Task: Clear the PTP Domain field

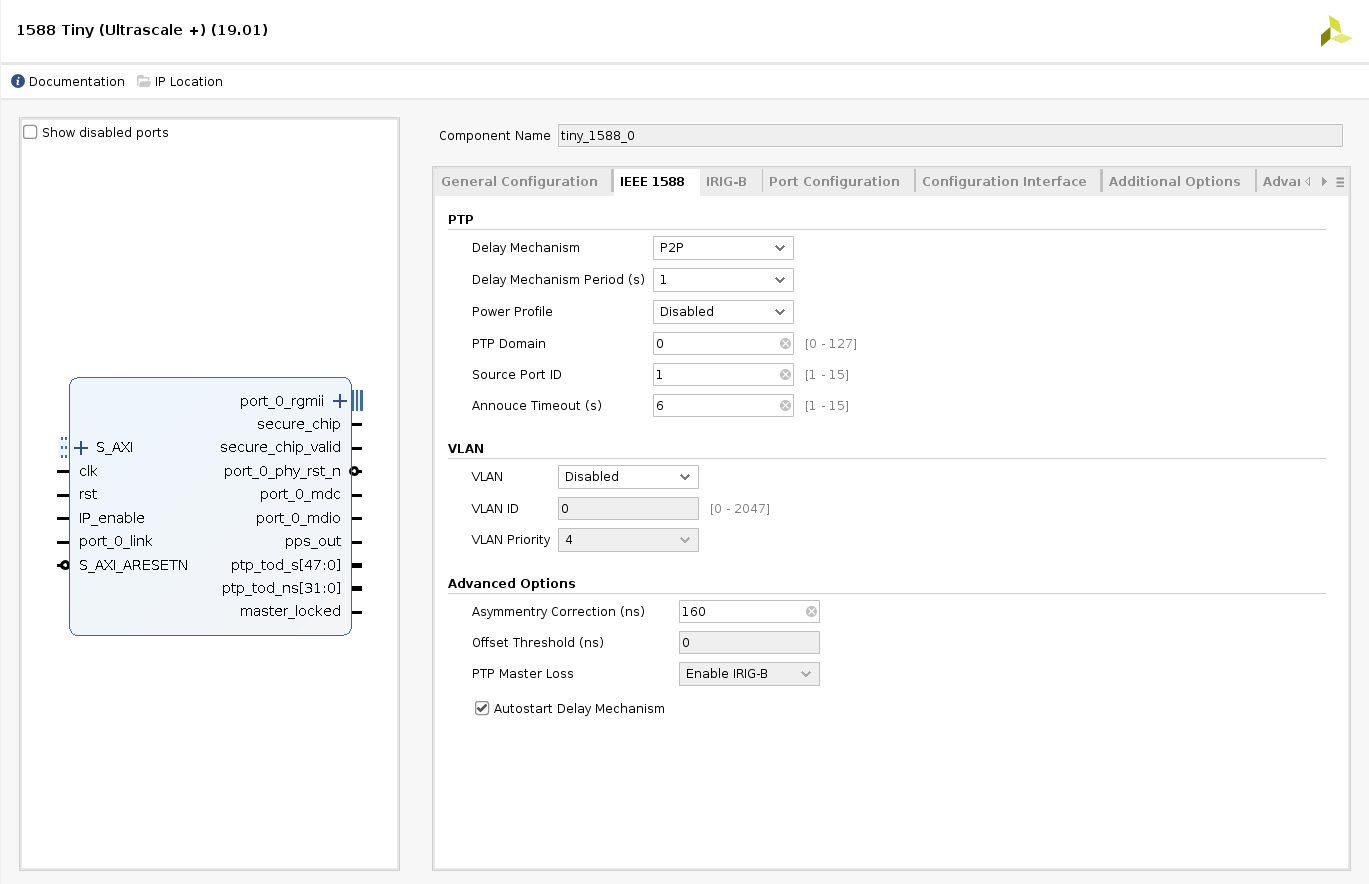Action: pyautogui.click(x=785, y=344)
